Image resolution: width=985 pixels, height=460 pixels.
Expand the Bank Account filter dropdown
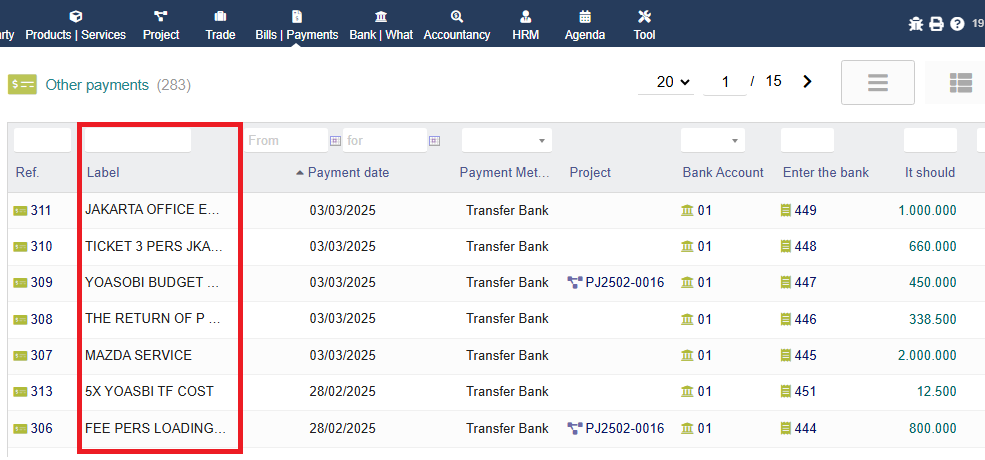click(x=712, y=141)
